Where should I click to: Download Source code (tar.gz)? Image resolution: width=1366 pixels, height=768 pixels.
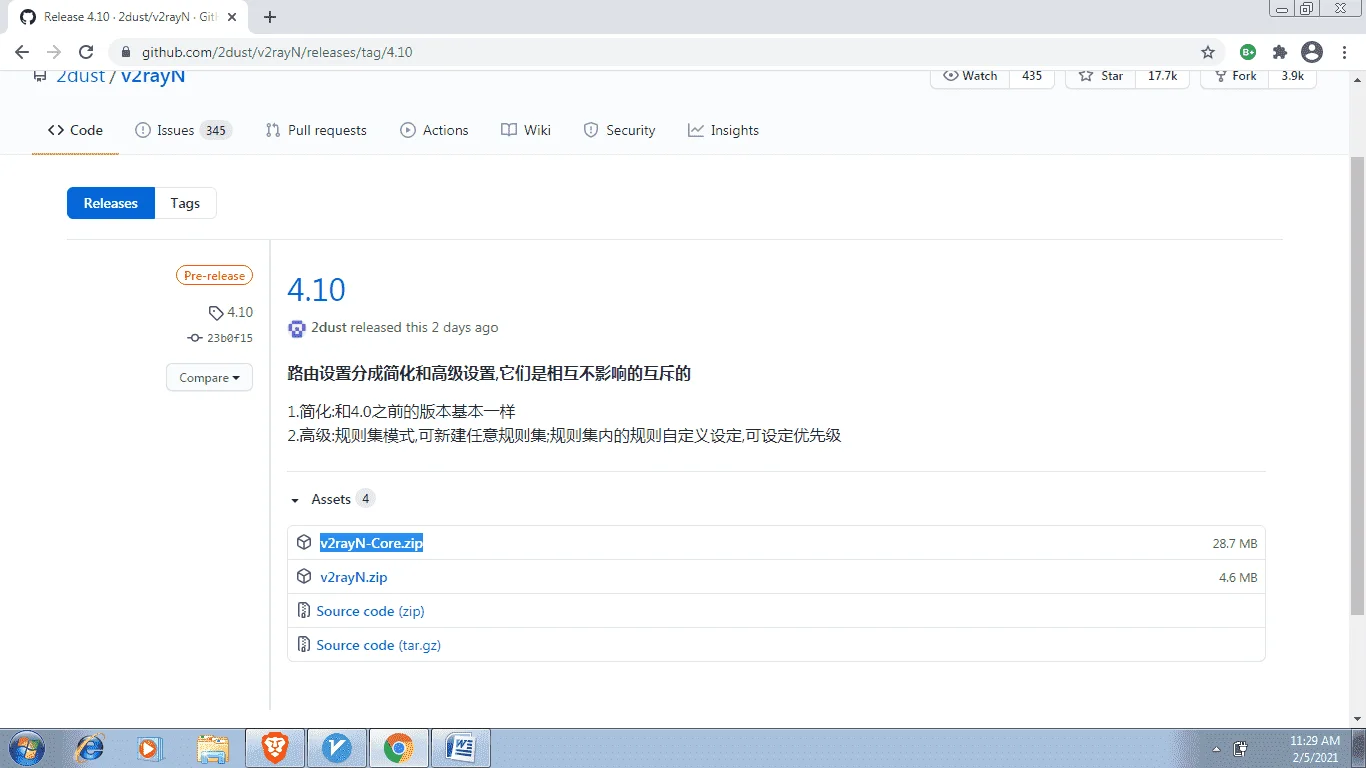[x=378, y=645]
